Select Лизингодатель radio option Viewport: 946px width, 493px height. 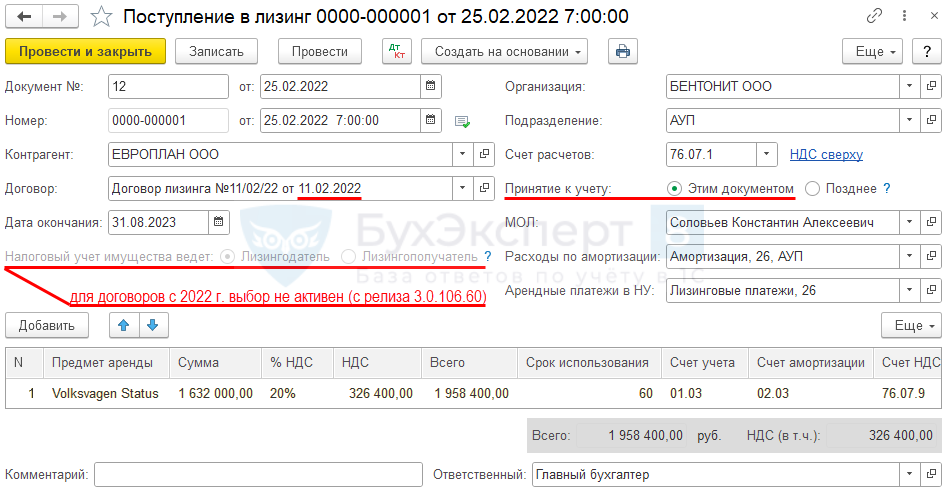[x=227, y=256]
